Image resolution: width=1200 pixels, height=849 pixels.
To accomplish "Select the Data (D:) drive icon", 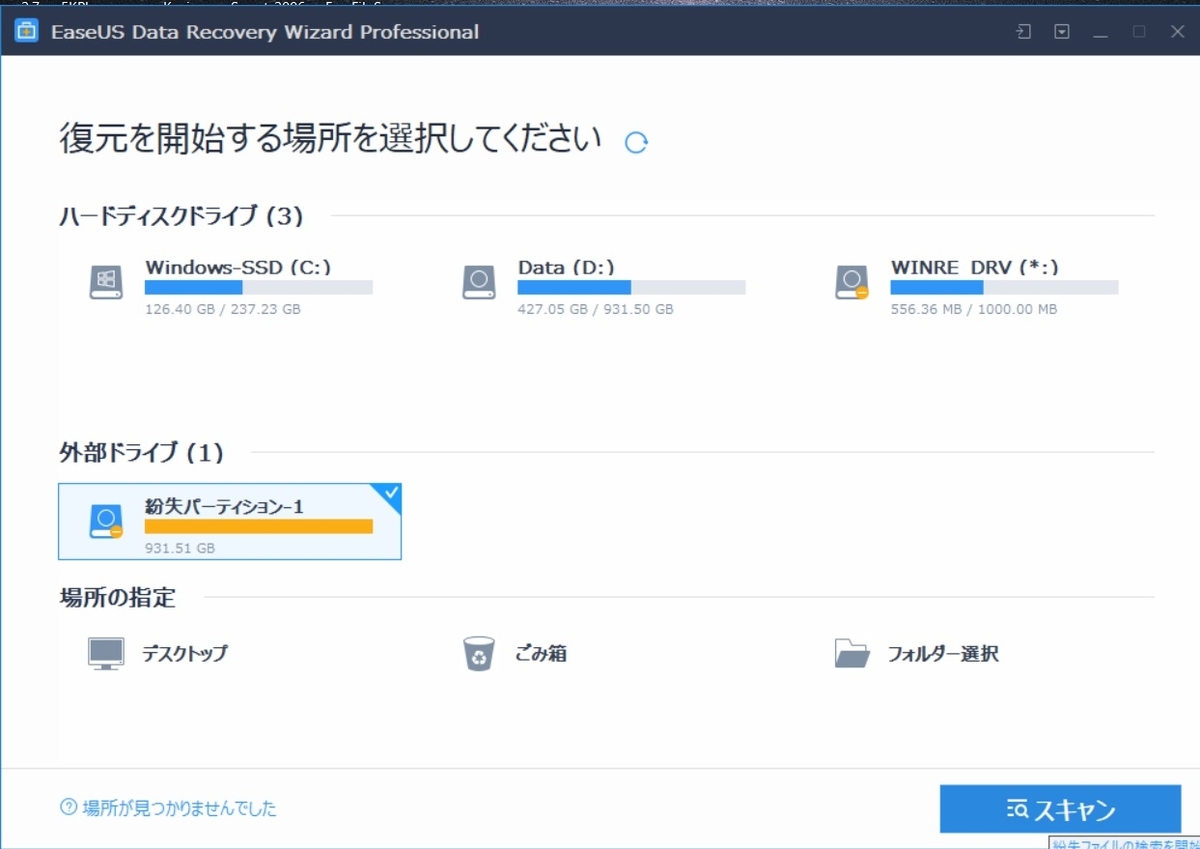I will 478,283.
